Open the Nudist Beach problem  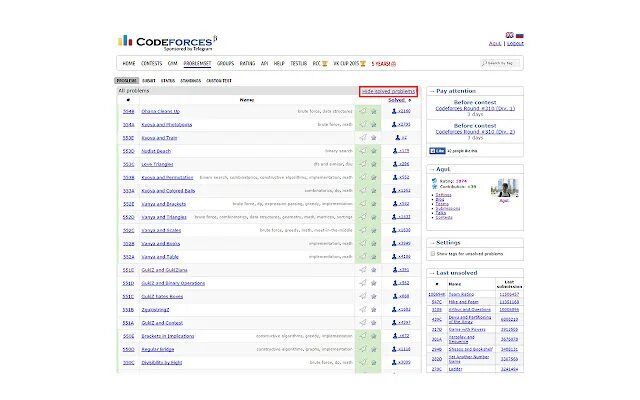pos(156,151)
